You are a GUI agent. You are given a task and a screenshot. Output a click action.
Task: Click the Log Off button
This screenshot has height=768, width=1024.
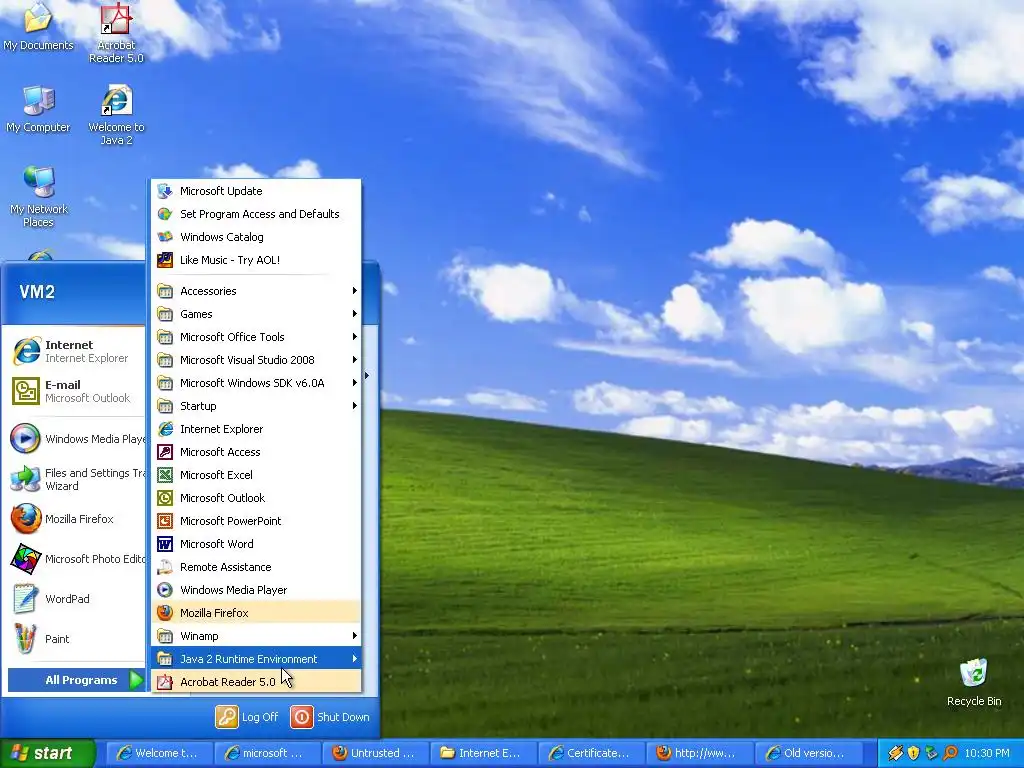[248, 716]
